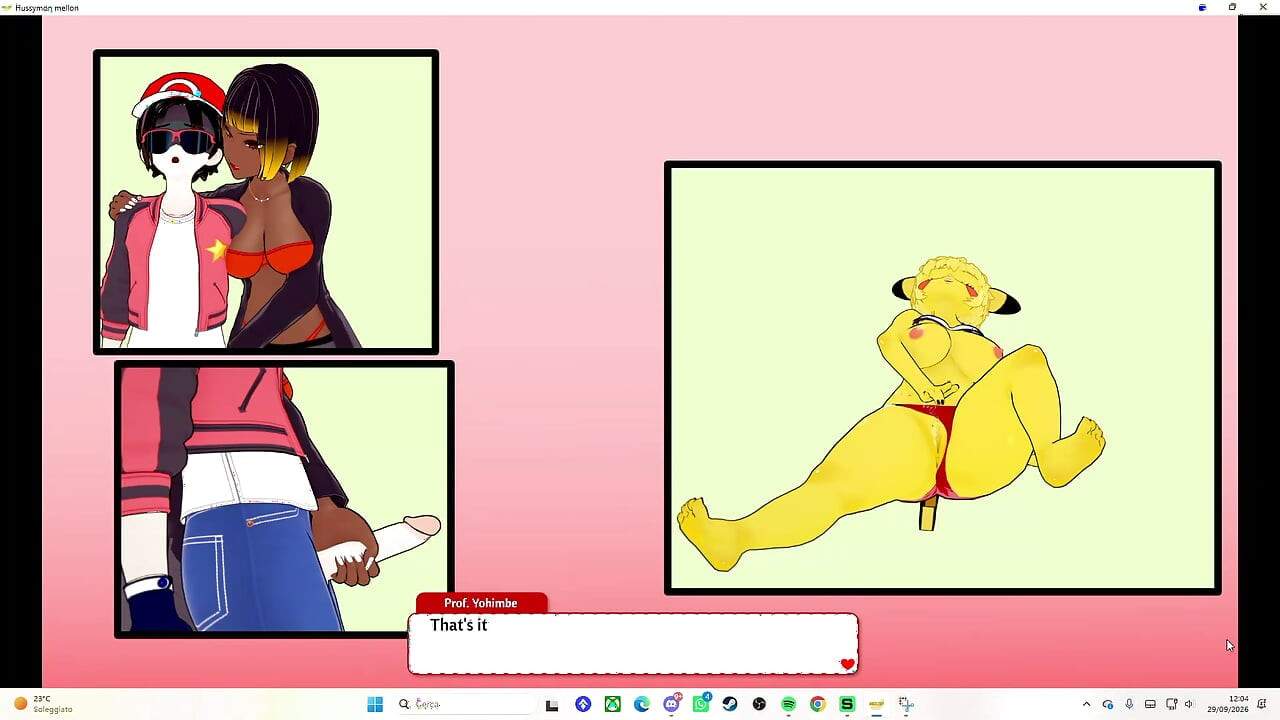The width and height of the screenshot is (1280, 720).
Task: Open OBS Studio from the taskbar
Action: point(759,704)
